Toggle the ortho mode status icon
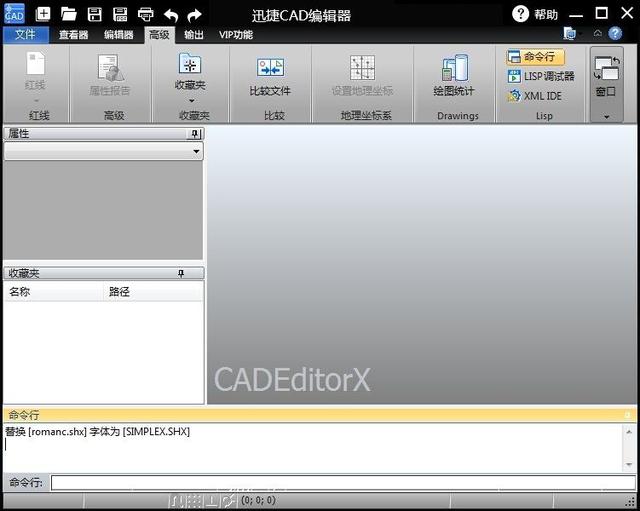640x511 pixels. (x=212, y=500)
